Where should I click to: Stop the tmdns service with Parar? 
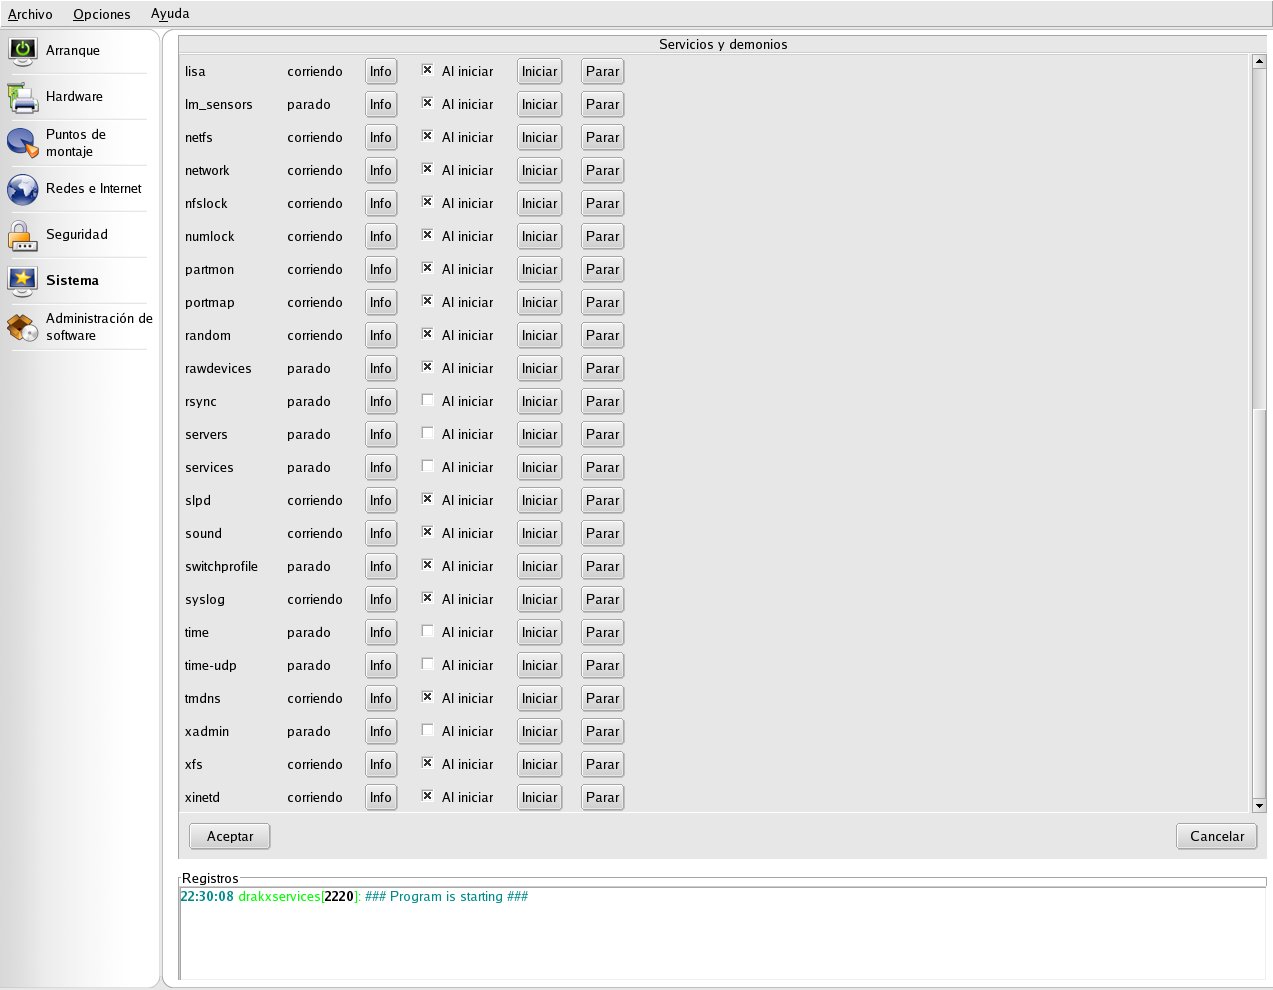pos(602,698)
